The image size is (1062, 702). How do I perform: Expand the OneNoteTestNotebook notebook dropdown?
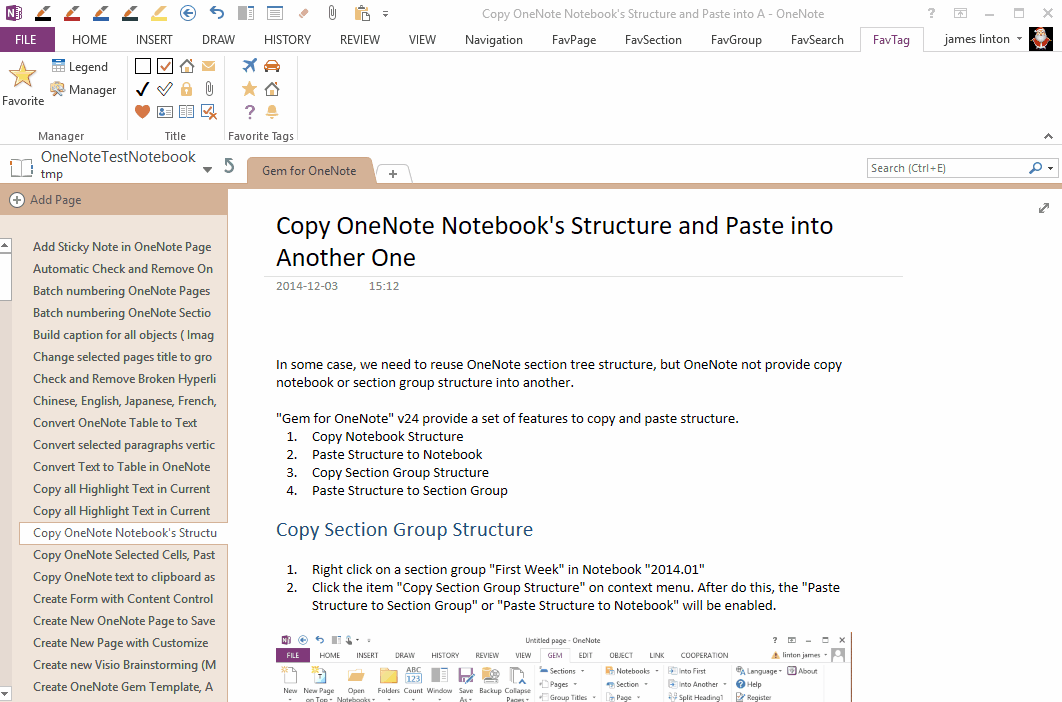pyautogui.click(x=207, y=169)
